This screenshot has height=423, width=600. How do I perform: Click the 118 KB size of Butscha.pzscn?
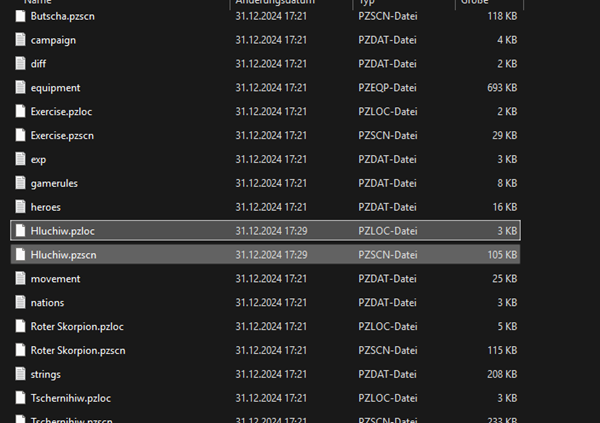pos(502,16)
